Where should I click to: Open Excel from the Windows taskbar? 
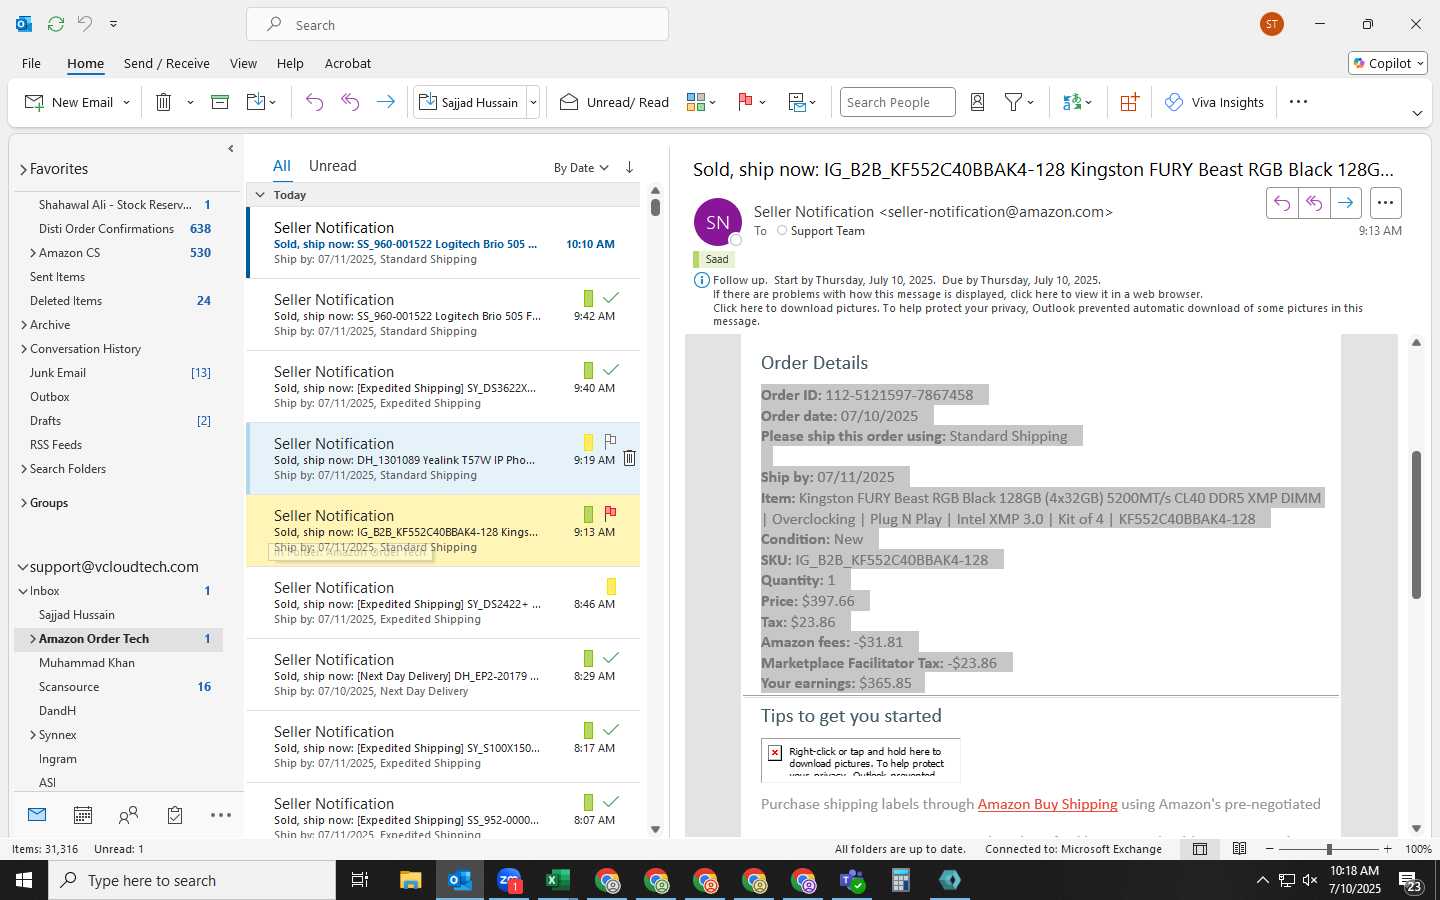click(557, 880)
